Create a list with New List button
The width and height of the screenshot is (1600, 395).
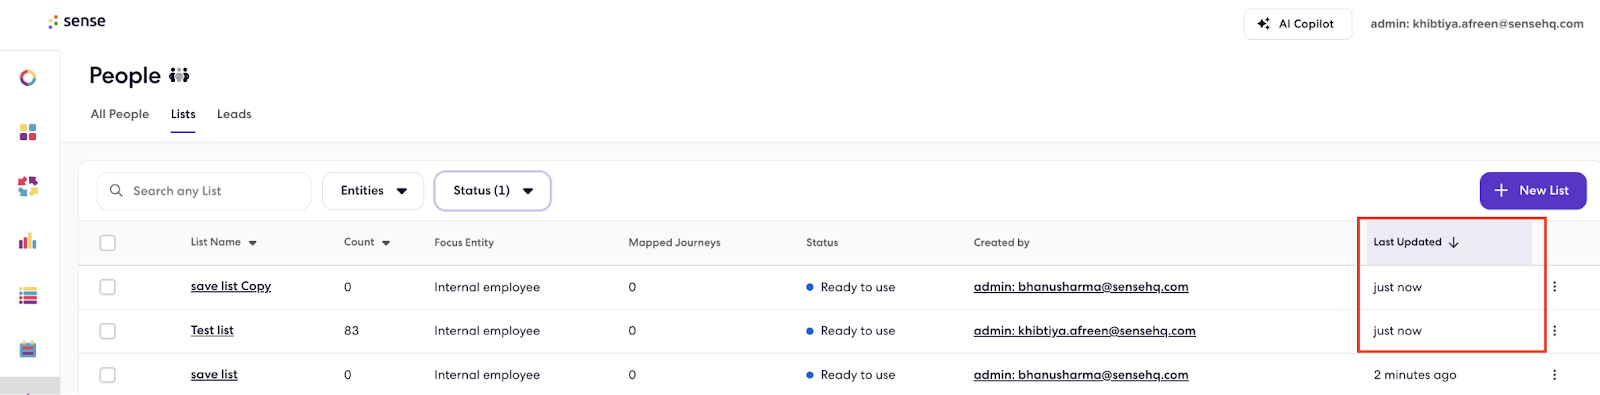point(1533,191)
